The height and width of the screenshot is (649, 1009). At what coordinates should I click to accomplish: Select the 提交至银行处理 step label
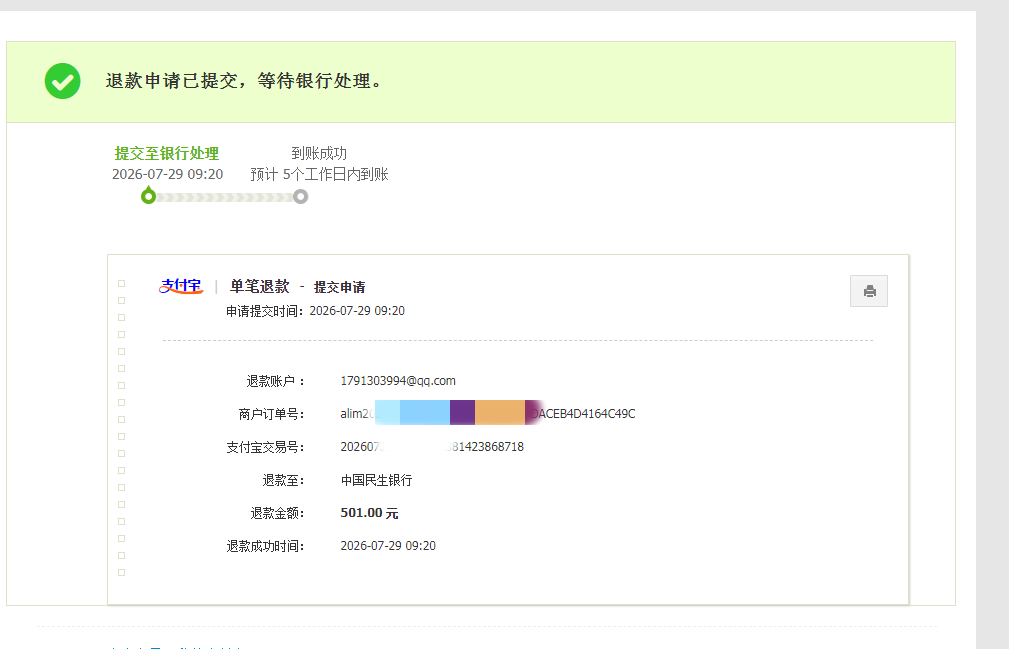[x=167, y=154]
